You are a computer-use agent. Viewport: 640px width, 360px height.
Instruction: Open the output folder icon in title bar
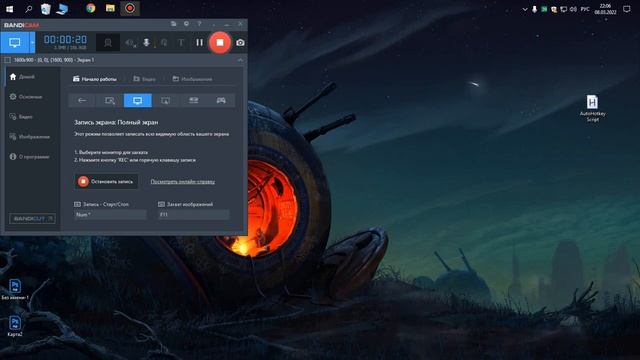coord(173,24)
